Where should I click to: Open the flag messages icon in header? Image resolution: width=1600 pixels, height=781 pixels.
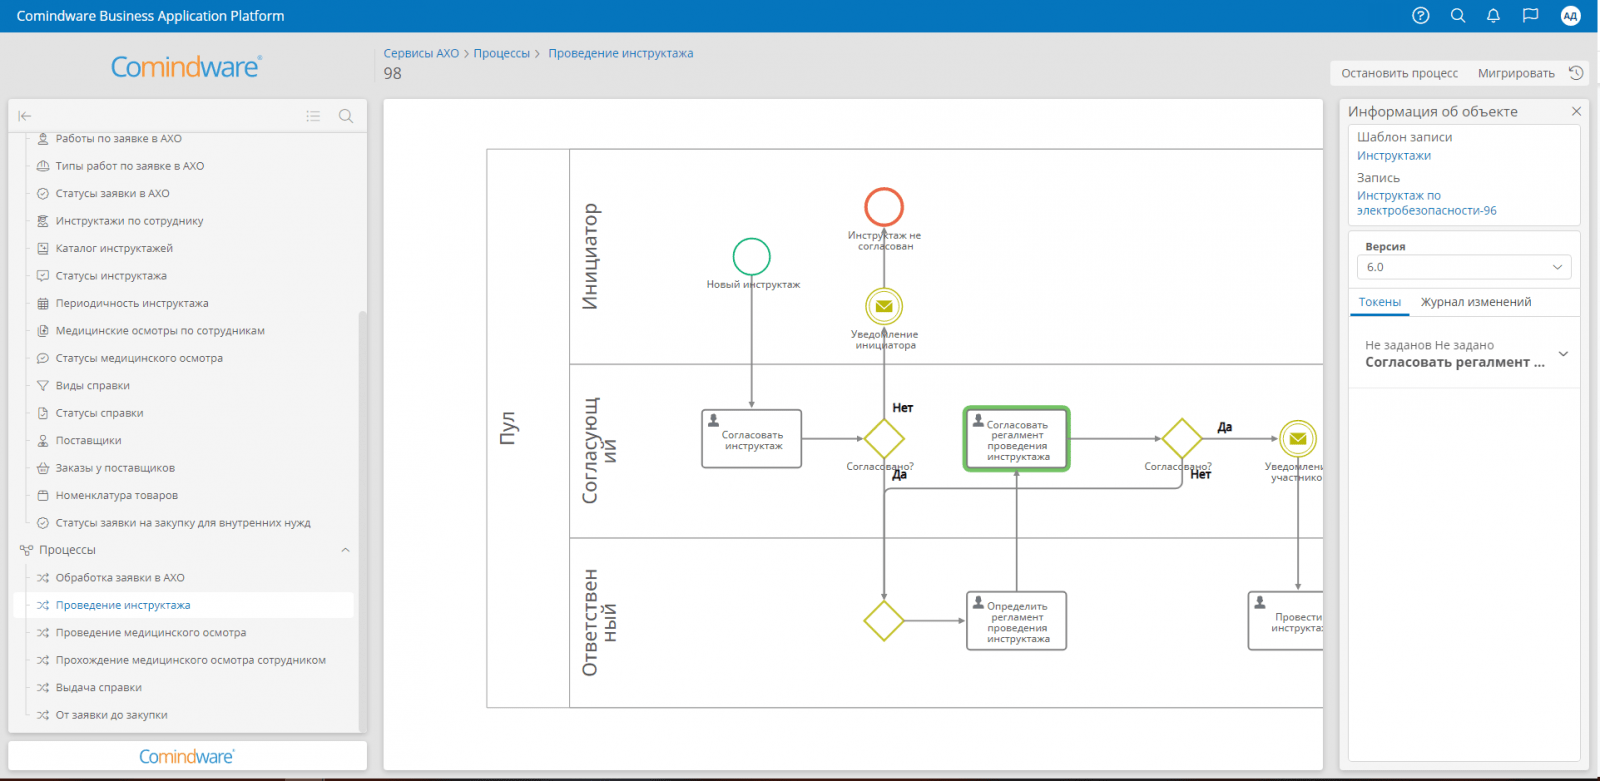coord(1530,16)
